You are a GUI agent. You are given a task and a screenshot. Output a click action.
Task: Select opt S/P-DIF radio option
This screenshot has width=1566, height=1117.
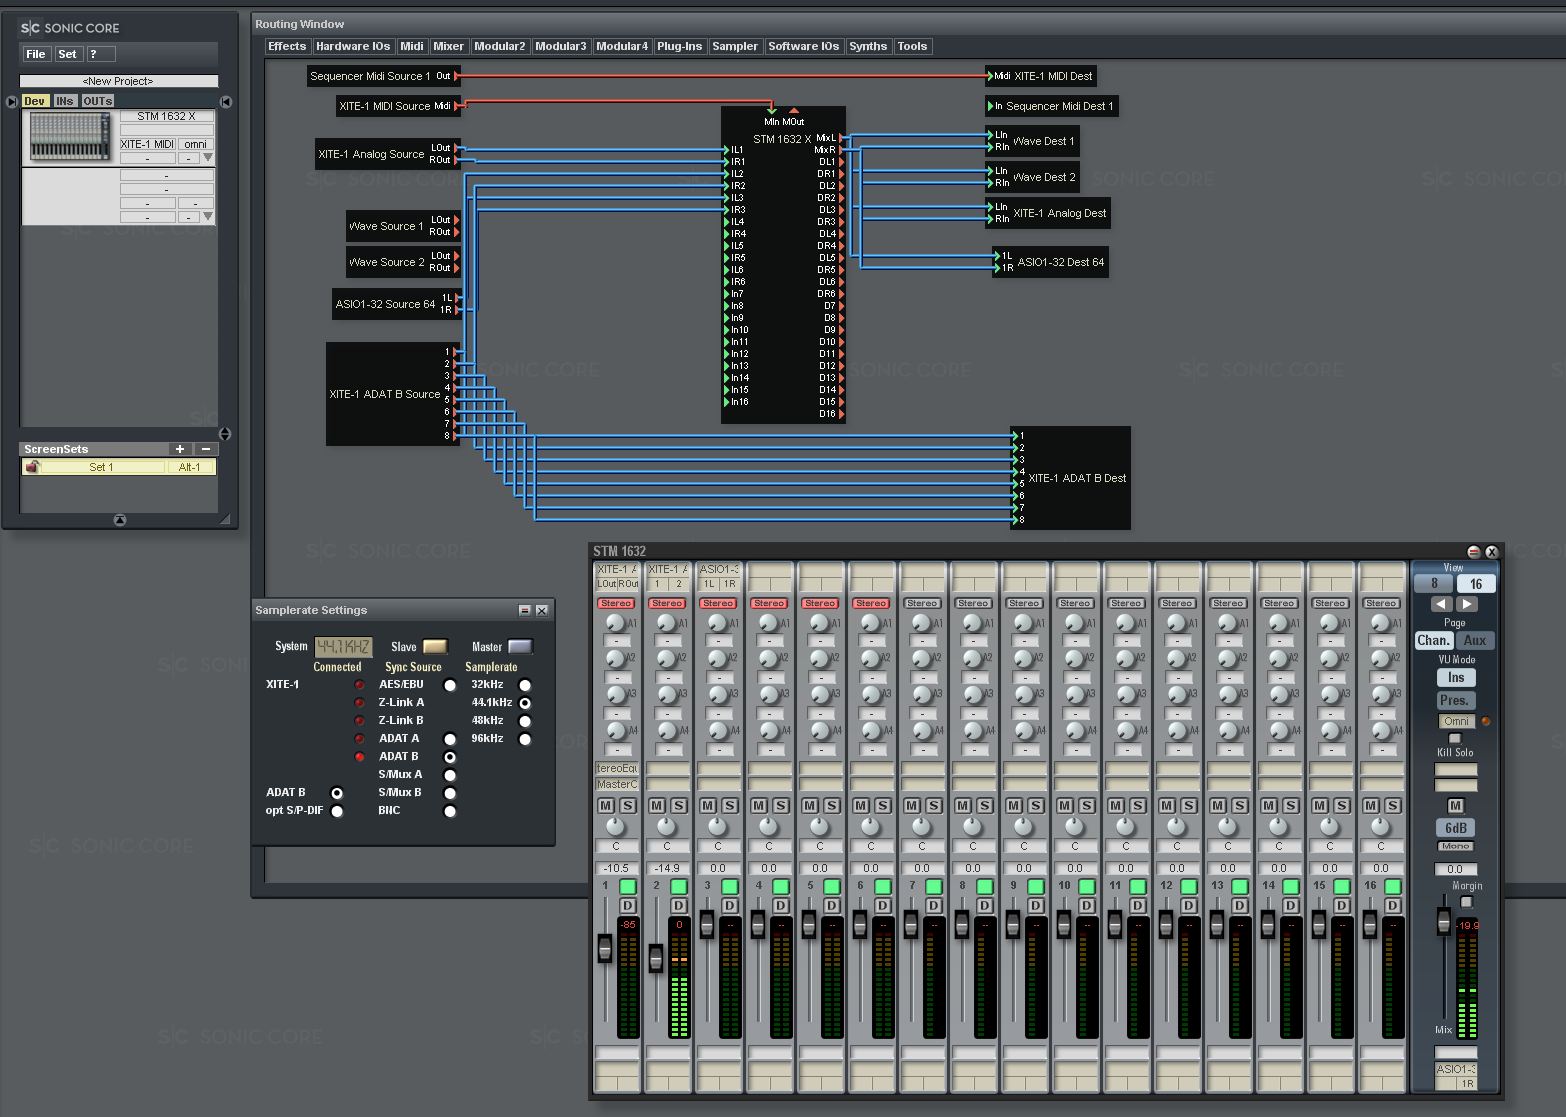(337, 811)
